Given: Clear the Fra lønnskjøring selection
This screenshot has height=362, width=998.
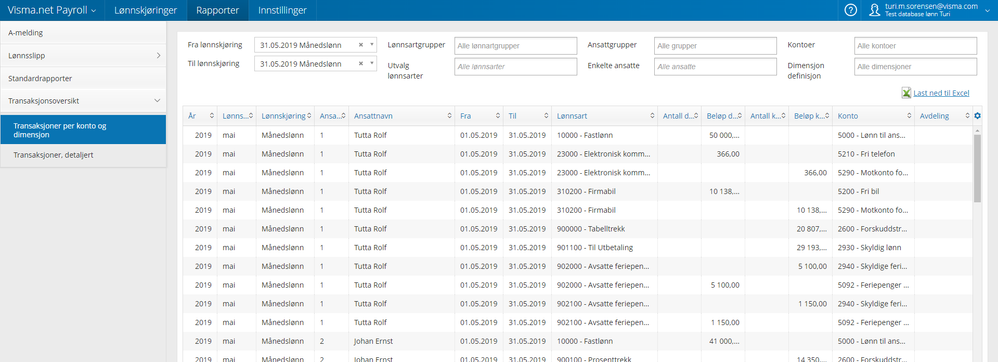Looking at the screenshot, I should (360, 45).
